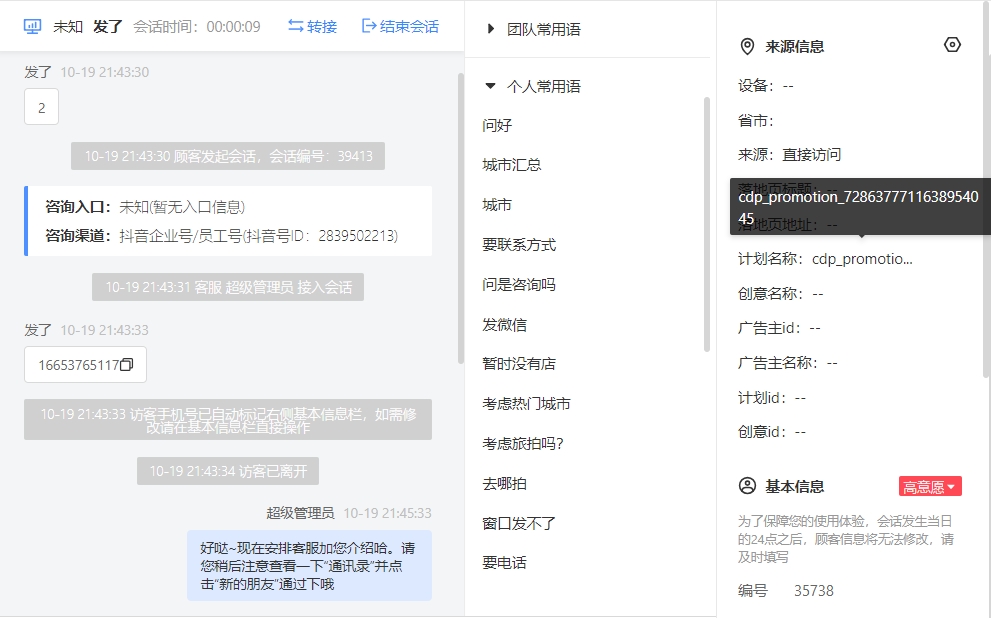The height and width of the screenshot is (618, 991).
Task: Pick the 要电话 quick phrase
Action: click(504, 562)
